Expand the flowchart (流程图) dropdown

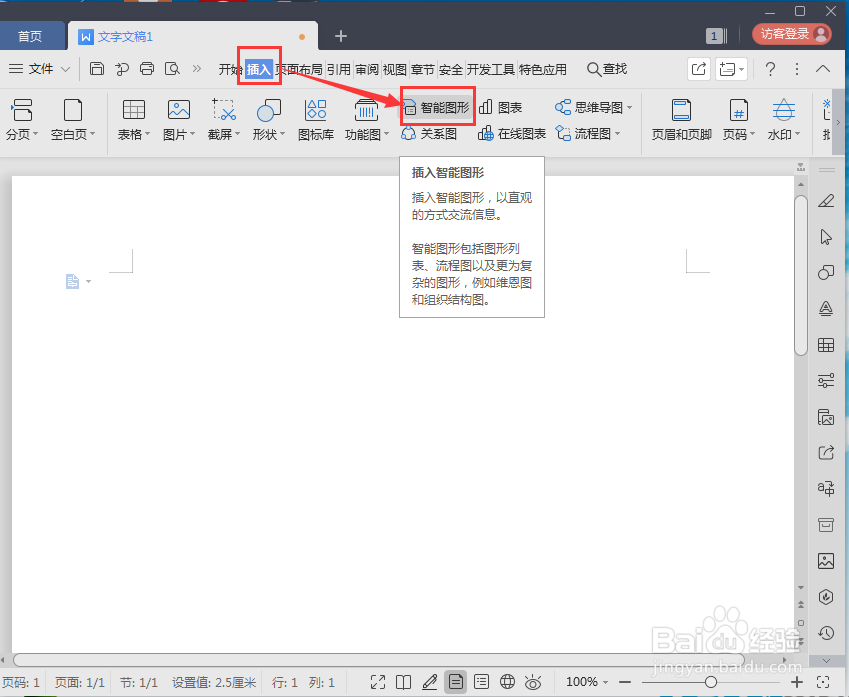click(618, 133)
